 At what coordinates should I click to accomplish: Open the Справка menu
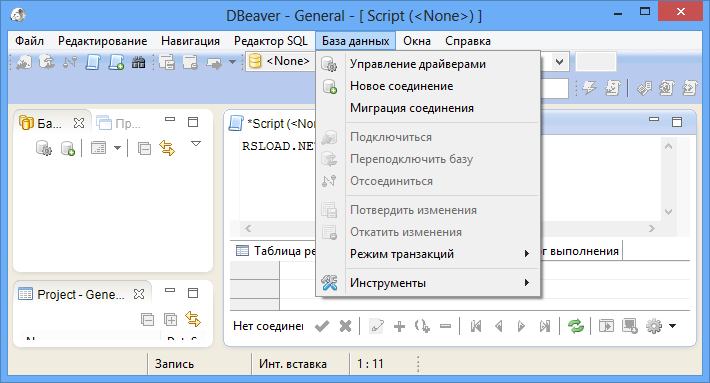pos(468,41)
